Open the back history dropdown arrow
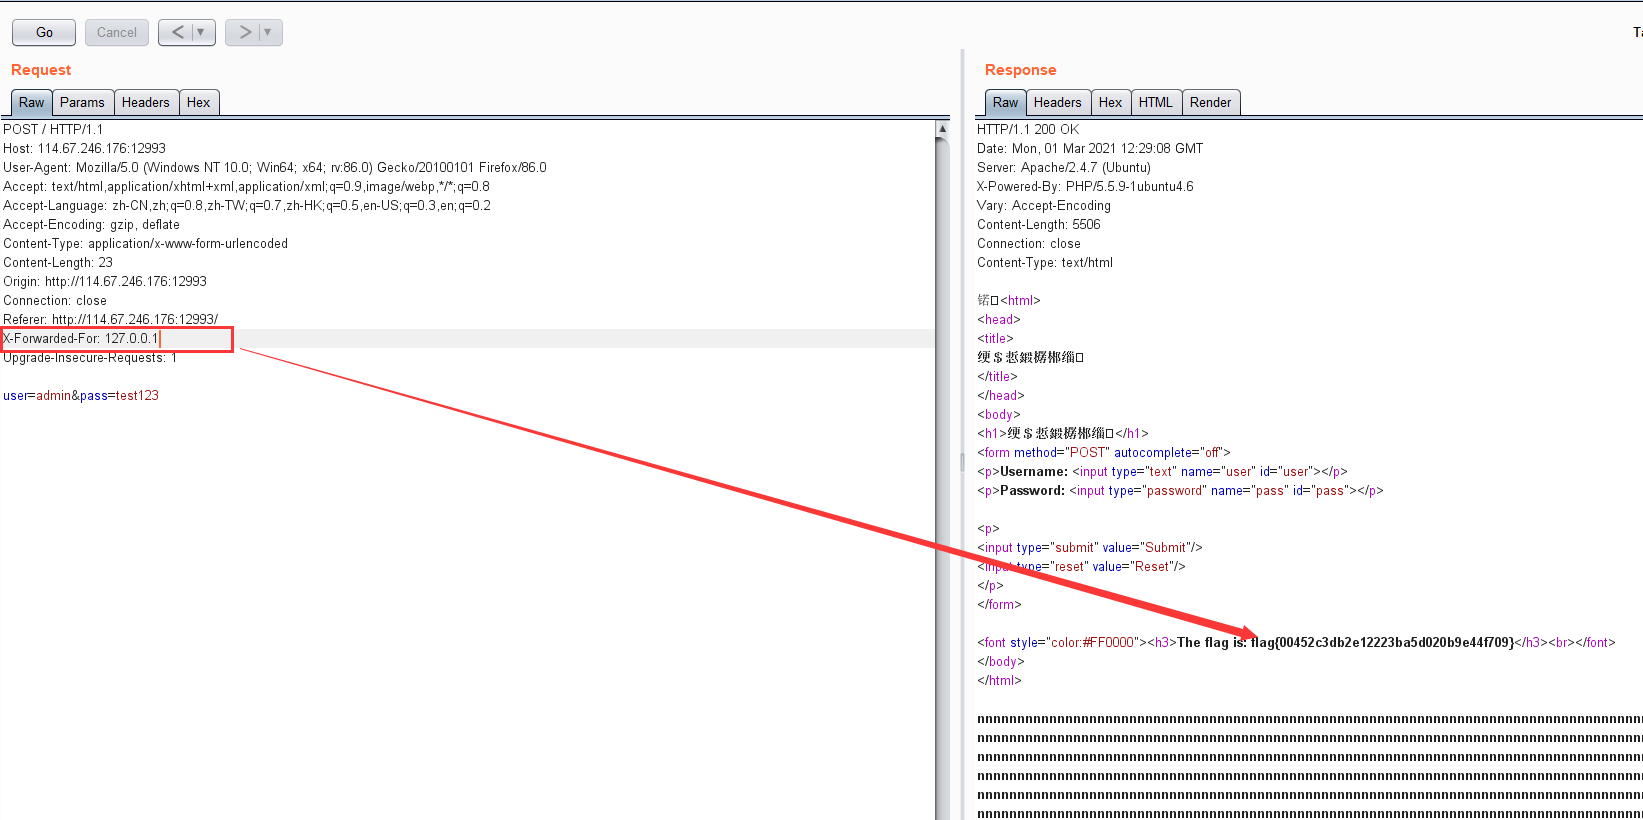This screenshot has width=1643, height=820. 201,32
